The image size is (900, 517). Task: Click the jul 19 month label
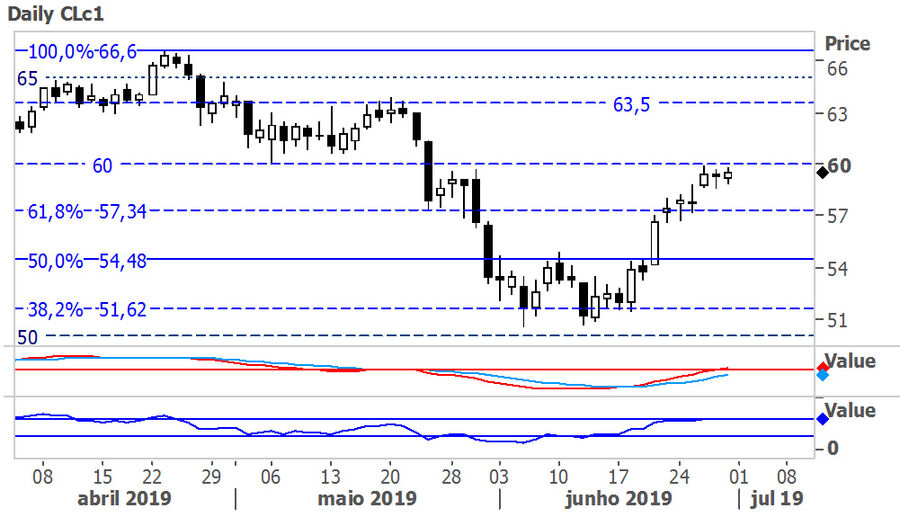coord(777,498)
